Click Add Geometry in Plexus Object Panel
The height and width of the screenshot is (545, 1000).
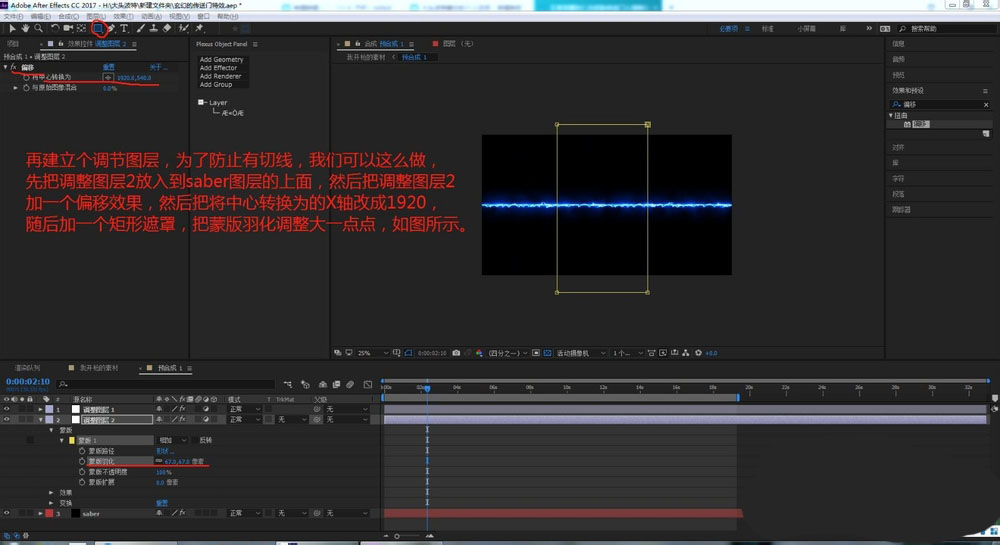(221, 60)
